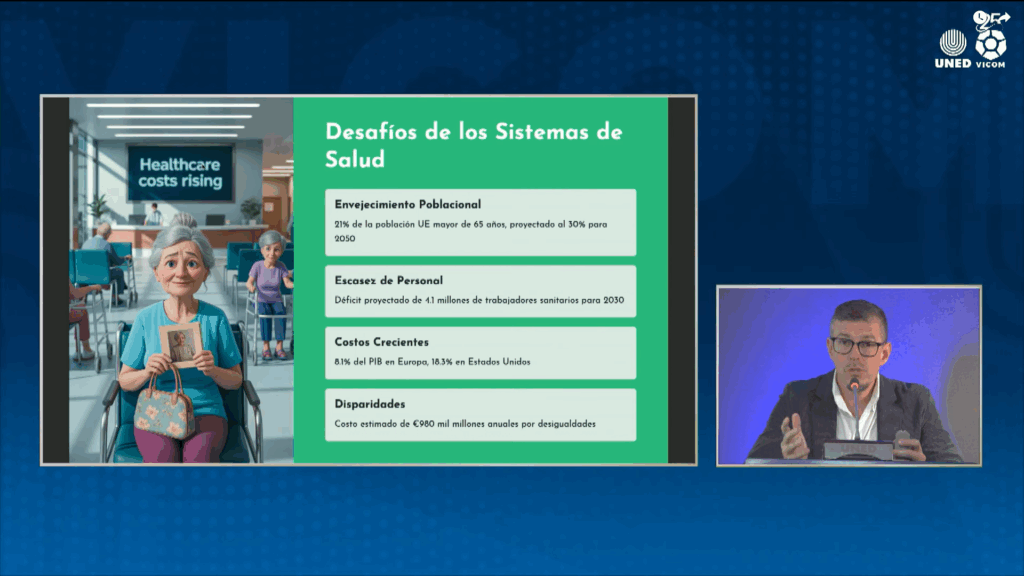Screen dimensions: 1024x576
Task: Click the photo held by the elderly woman
Action: click(x=181, y=344)
